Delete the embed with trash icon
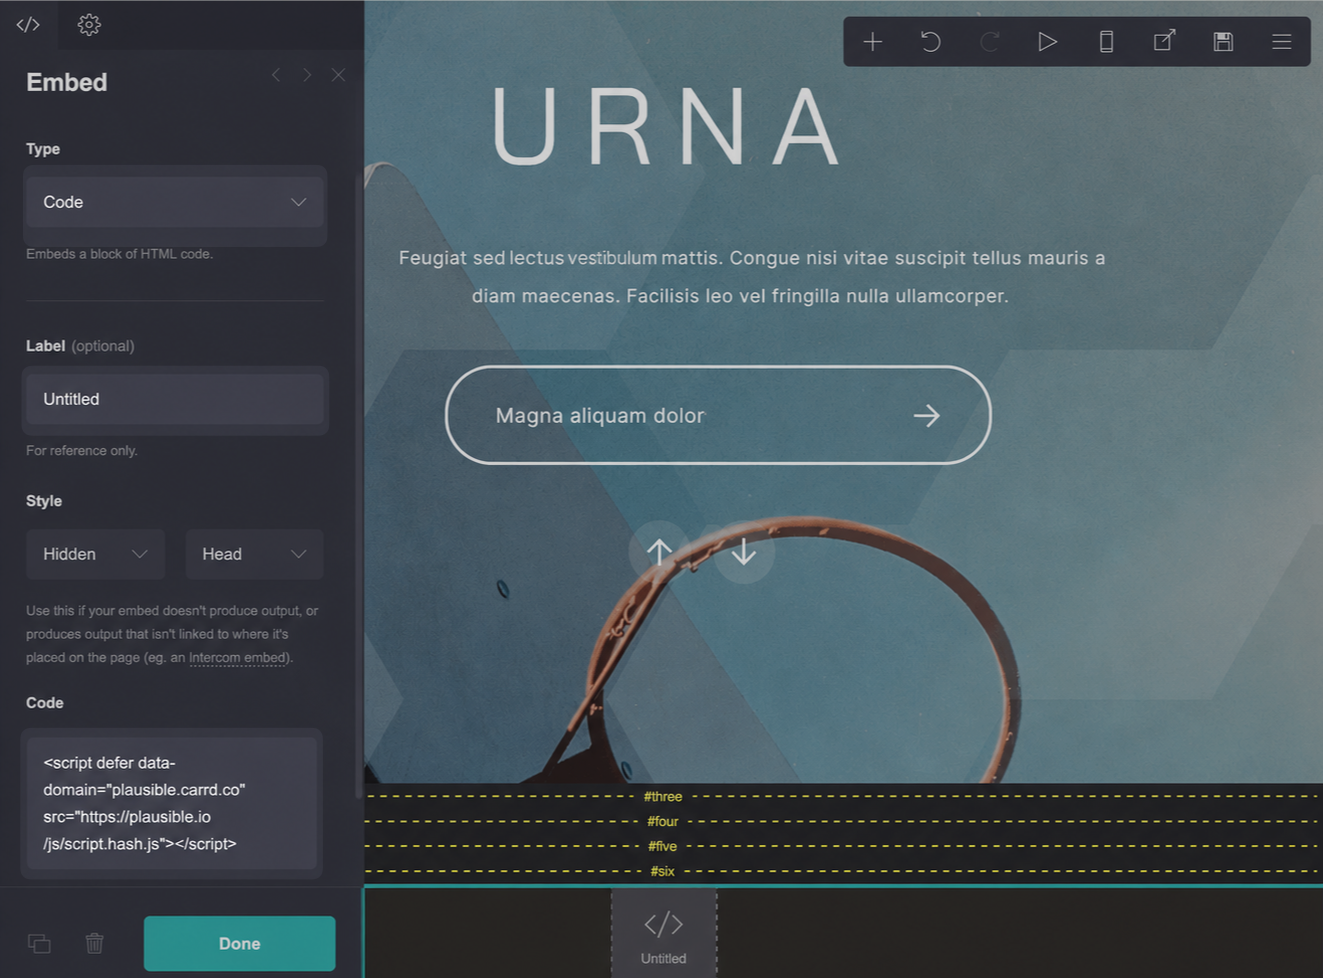The height and width of the screenshot is (978, 1323). (95, 943)
